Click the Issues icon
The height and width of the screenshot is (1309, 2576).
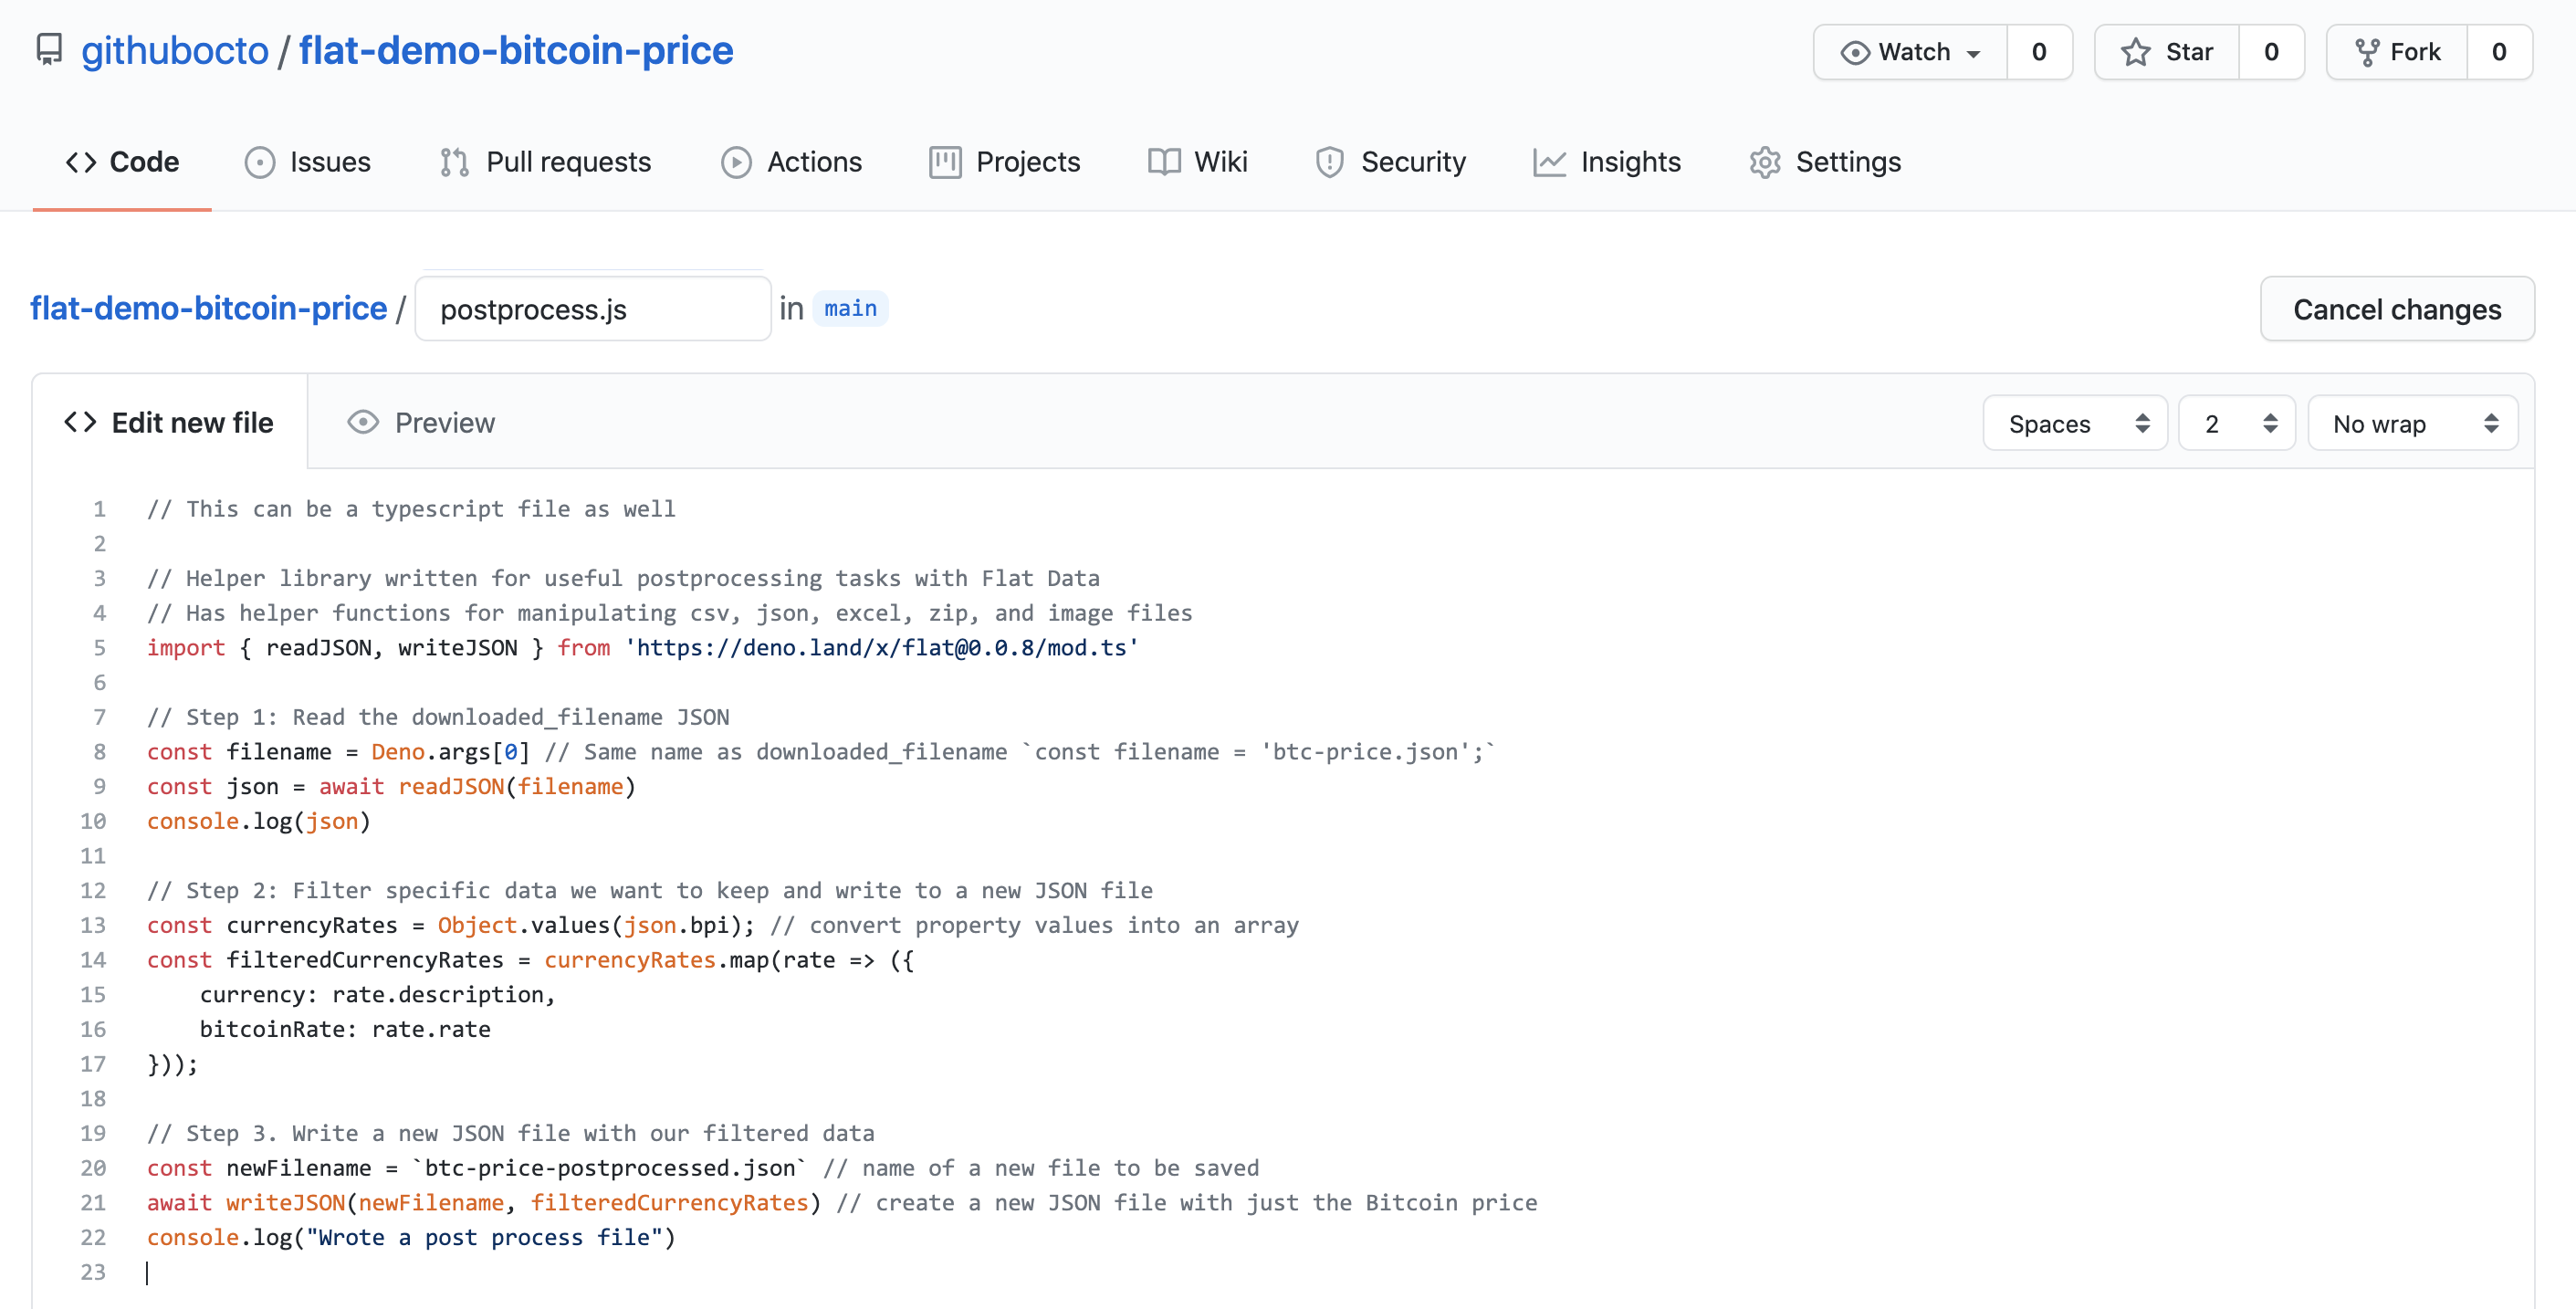[309, 161]
